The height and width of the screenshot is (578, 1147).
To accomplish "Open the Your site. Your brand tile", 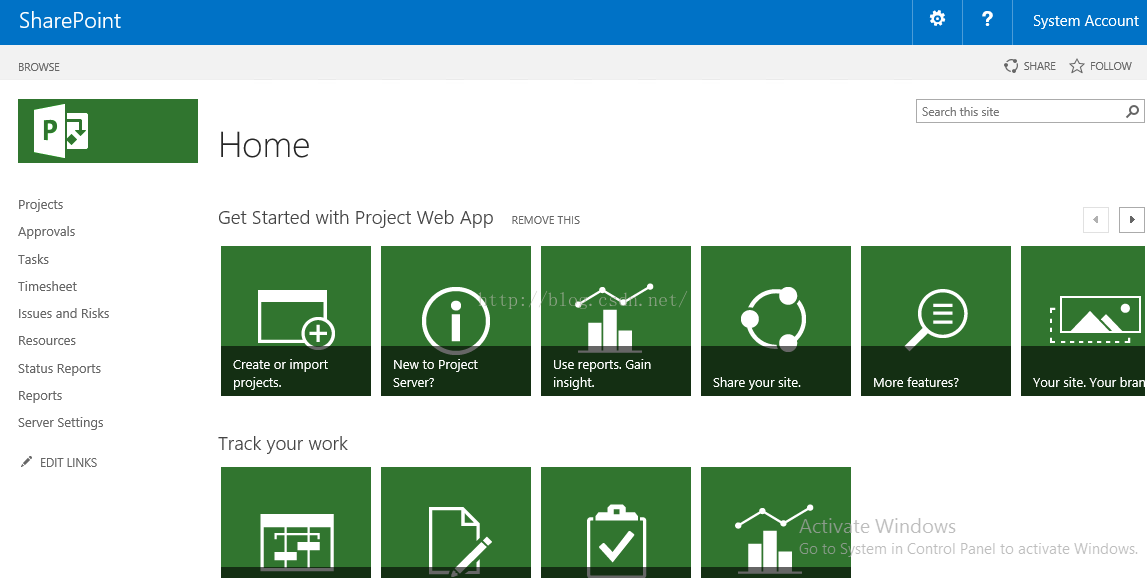I will (x=1084, y=320).
